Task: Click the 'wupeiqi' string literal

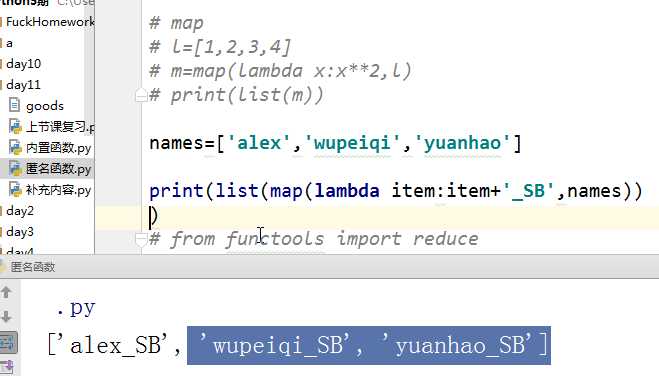Action: point(352,144)
